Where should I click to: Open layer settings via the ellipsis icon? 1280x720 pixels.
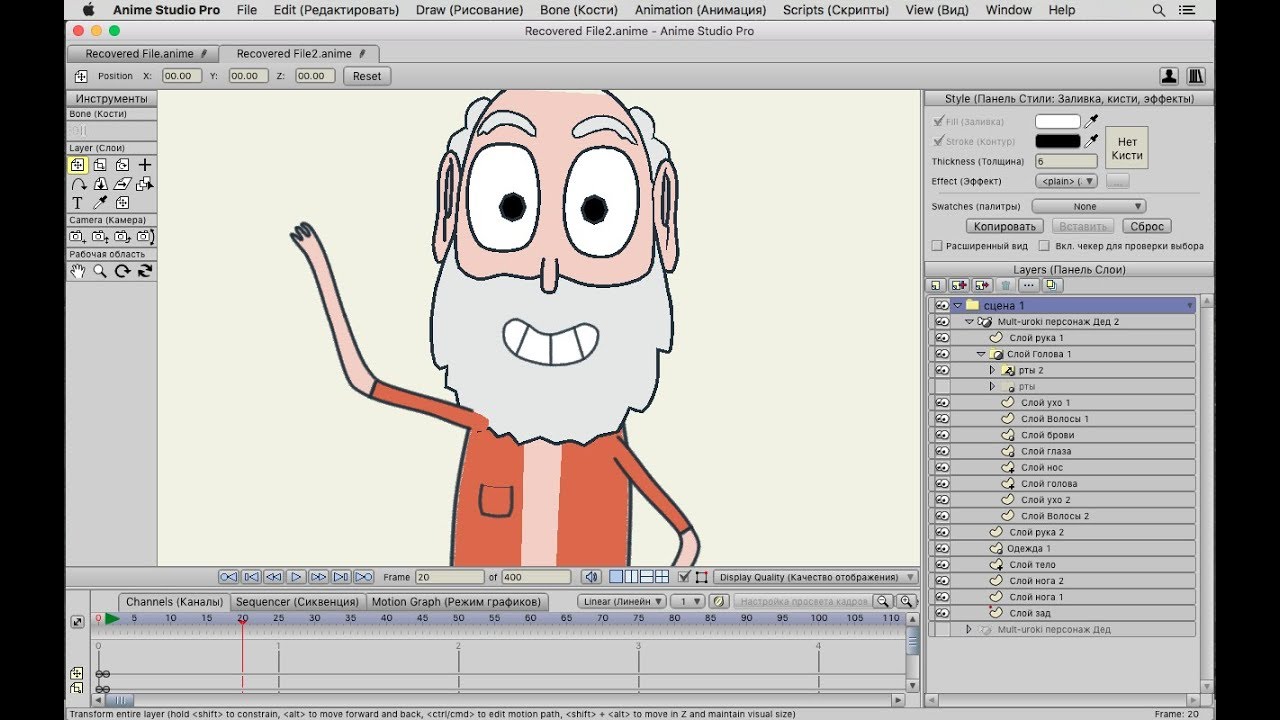pyautogui.click(x=1029, y=286)
